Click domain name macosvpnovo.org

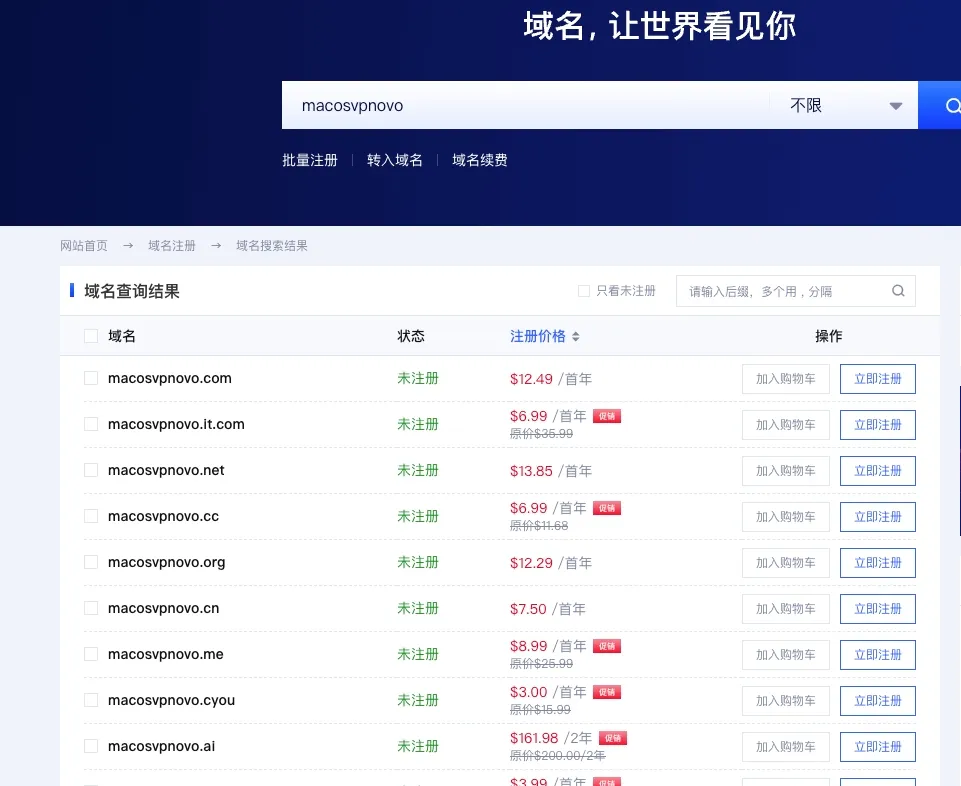(167, 562)
